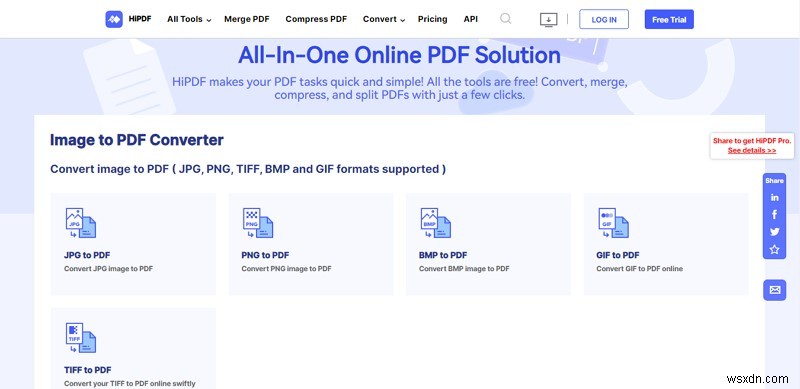This screenshot has height=389, width=800.
Task: Click 'Convert BMP image to PDF' text
Action: coord(464,269)
